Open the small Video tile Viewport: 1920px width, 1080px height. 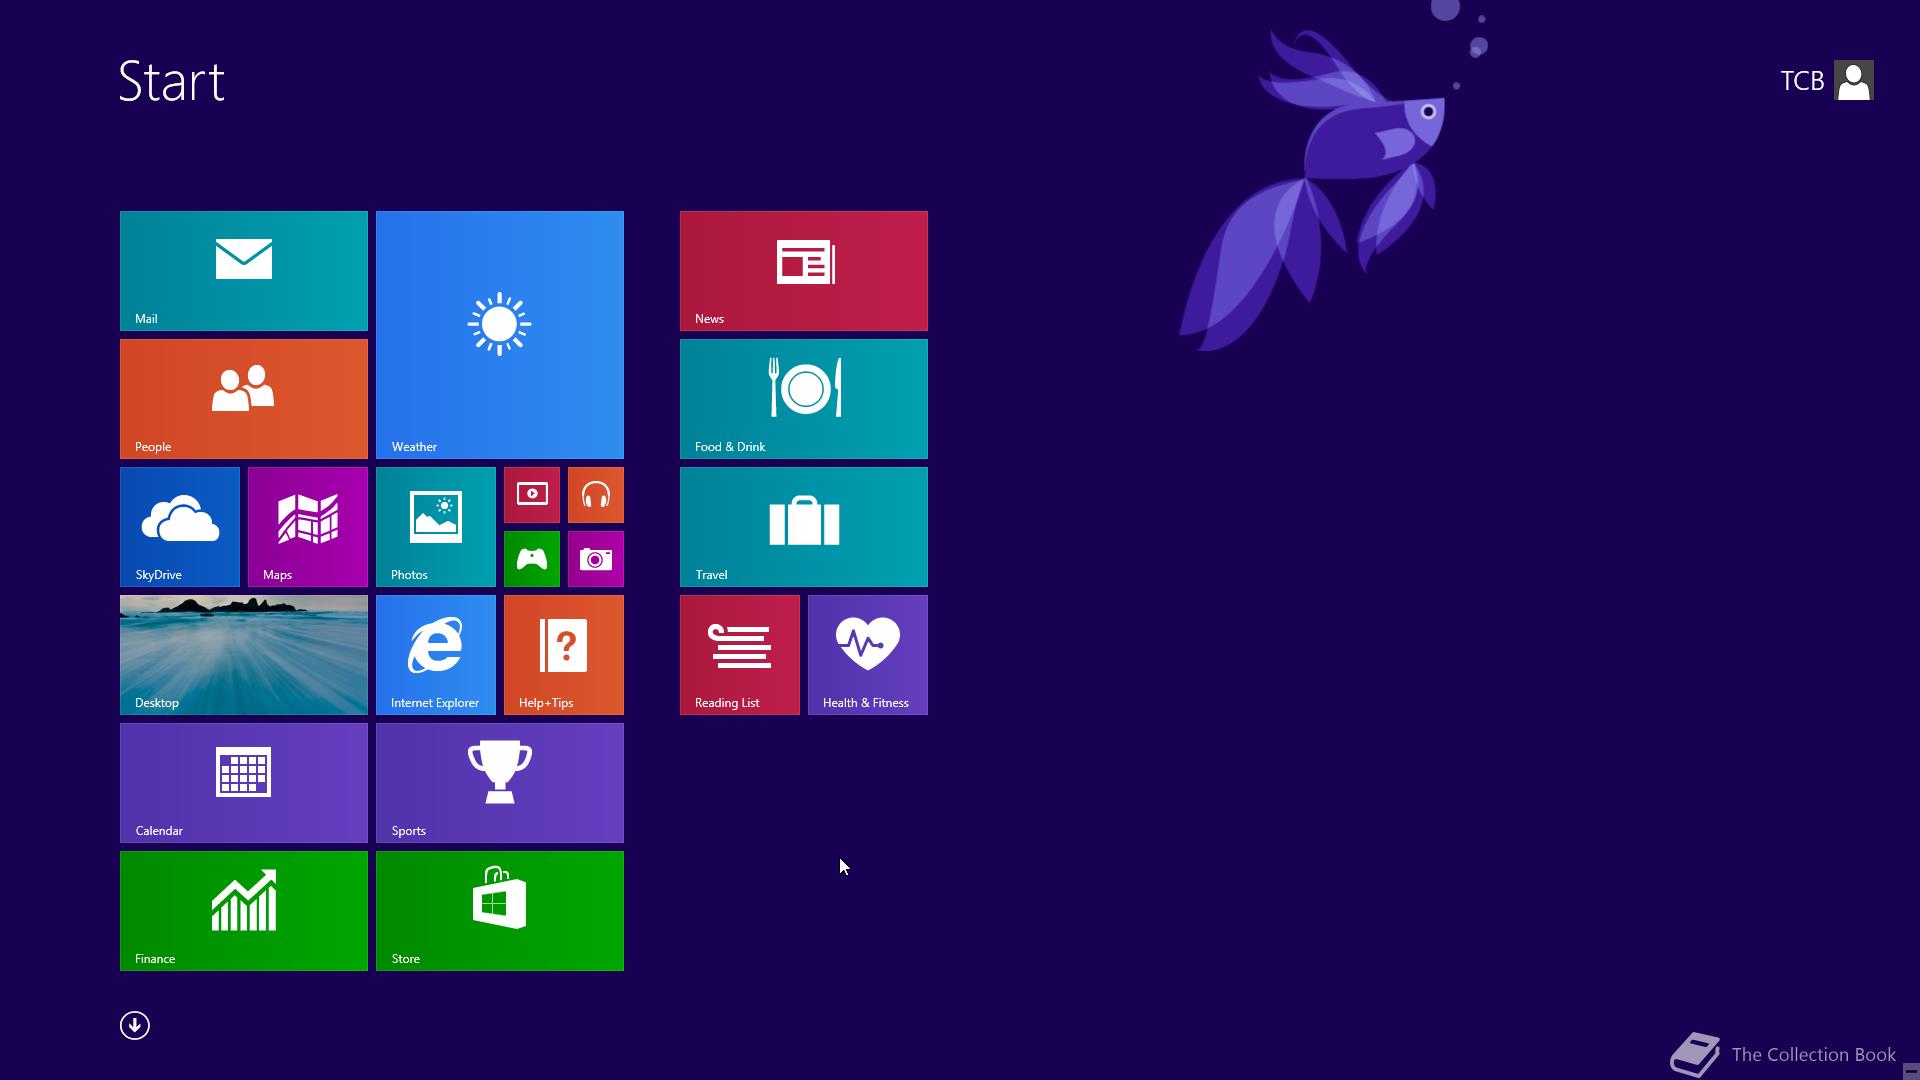point(532,494)
